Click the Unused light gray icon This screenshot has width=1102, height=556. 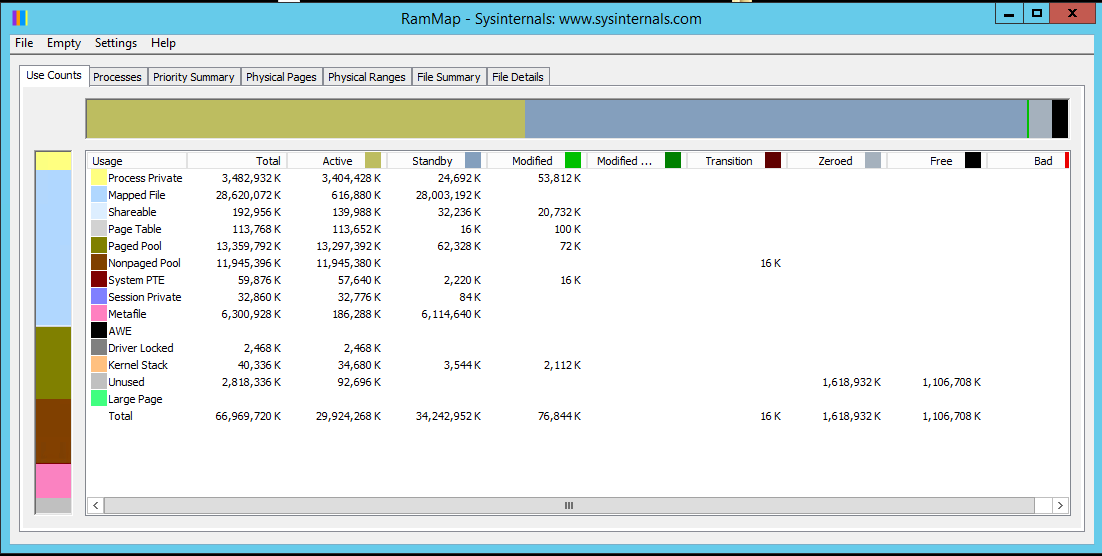[98, 382]
